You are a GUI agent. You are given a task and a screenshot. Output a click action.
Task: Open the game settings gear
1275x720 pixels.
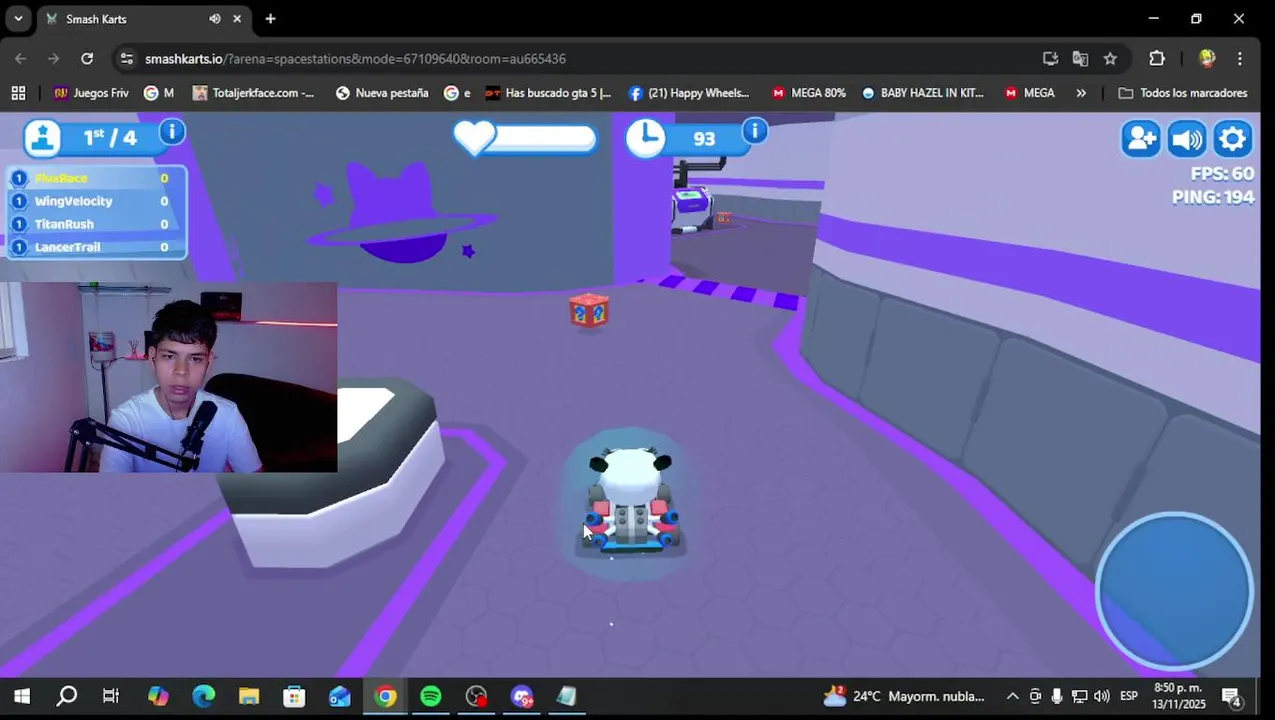(1233, 138)
